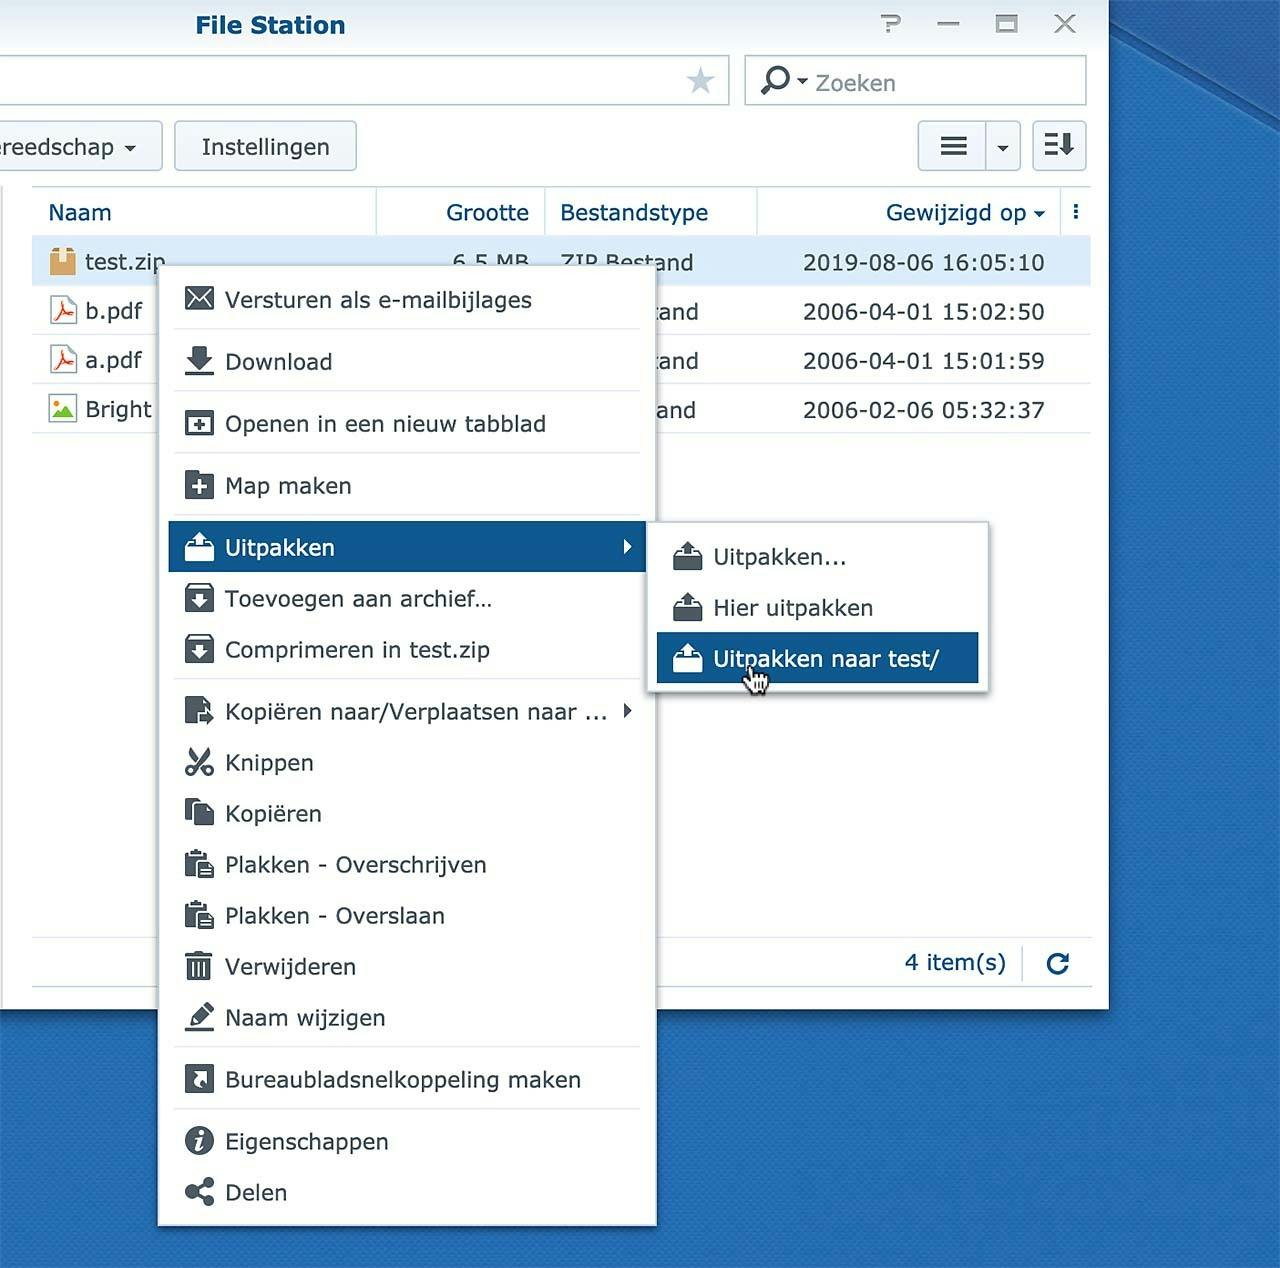Click the favorite star in the path bar
Image resolution: width=1280 pixels, height=1268 pixels.
(x=700, y=80)
